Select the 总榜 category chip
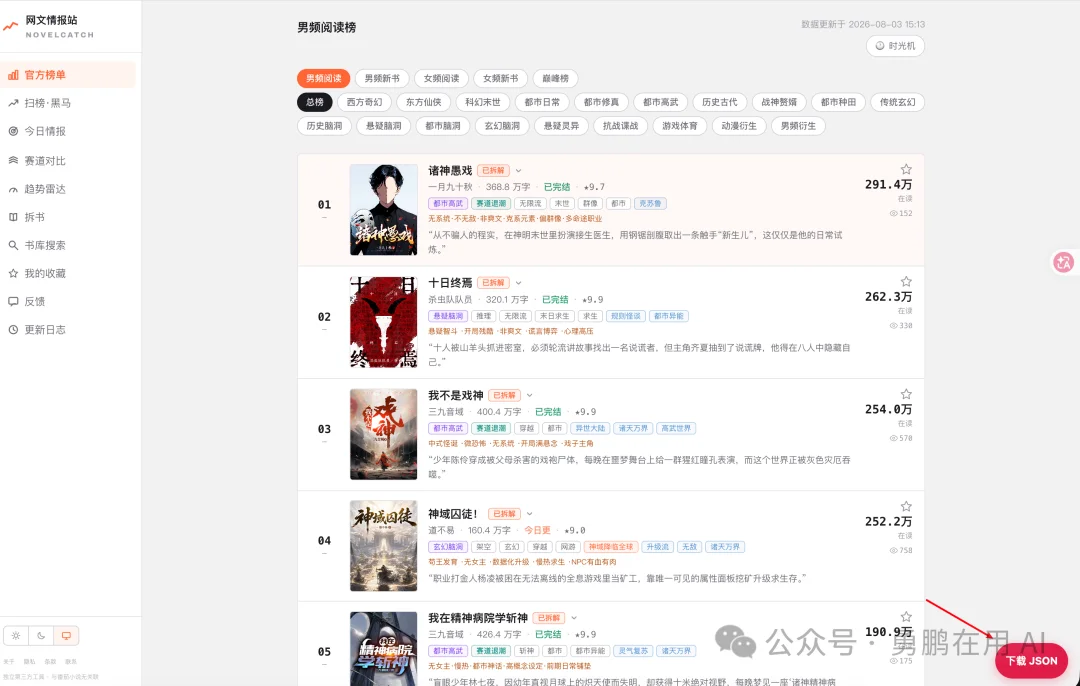 coord(315,102)
